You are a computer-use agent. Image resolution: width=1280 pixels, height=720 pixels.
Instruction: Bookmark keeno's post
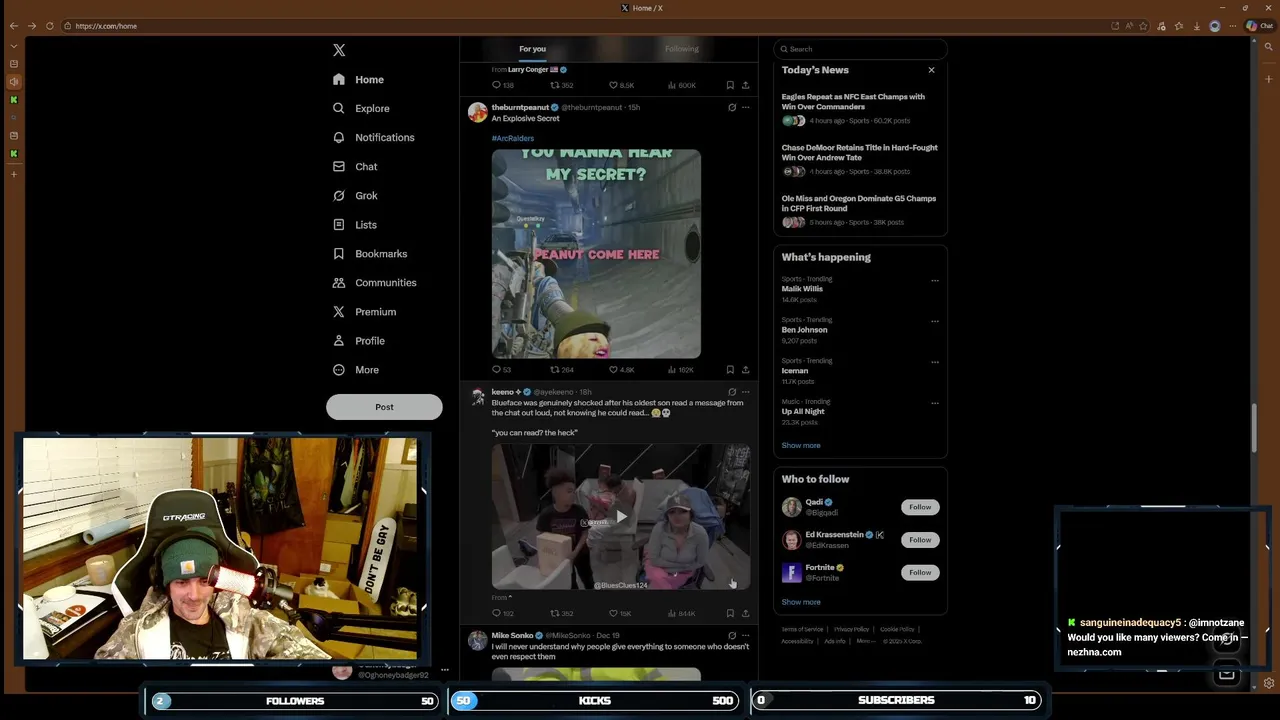pyautogui.click(x=730, y=613)
